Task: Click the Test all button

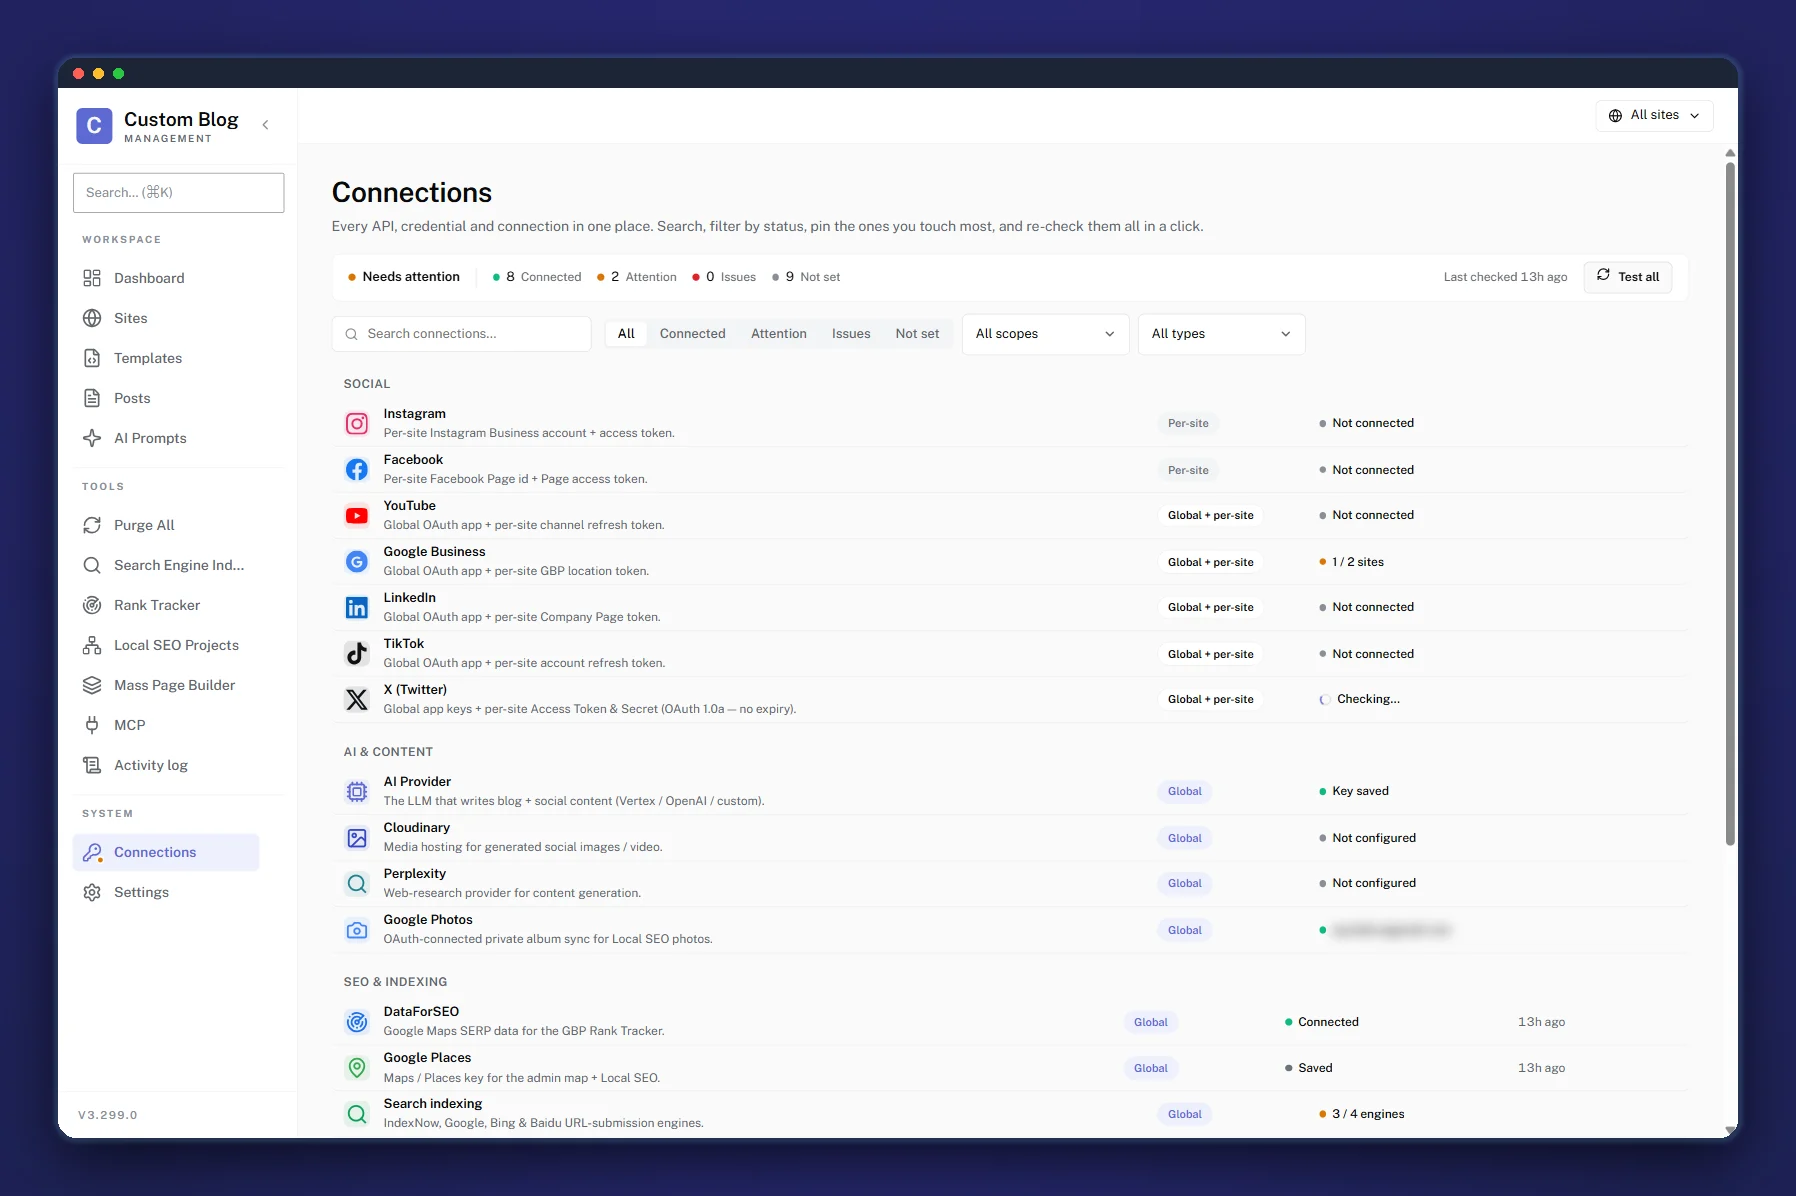Action: point(1627,277)
